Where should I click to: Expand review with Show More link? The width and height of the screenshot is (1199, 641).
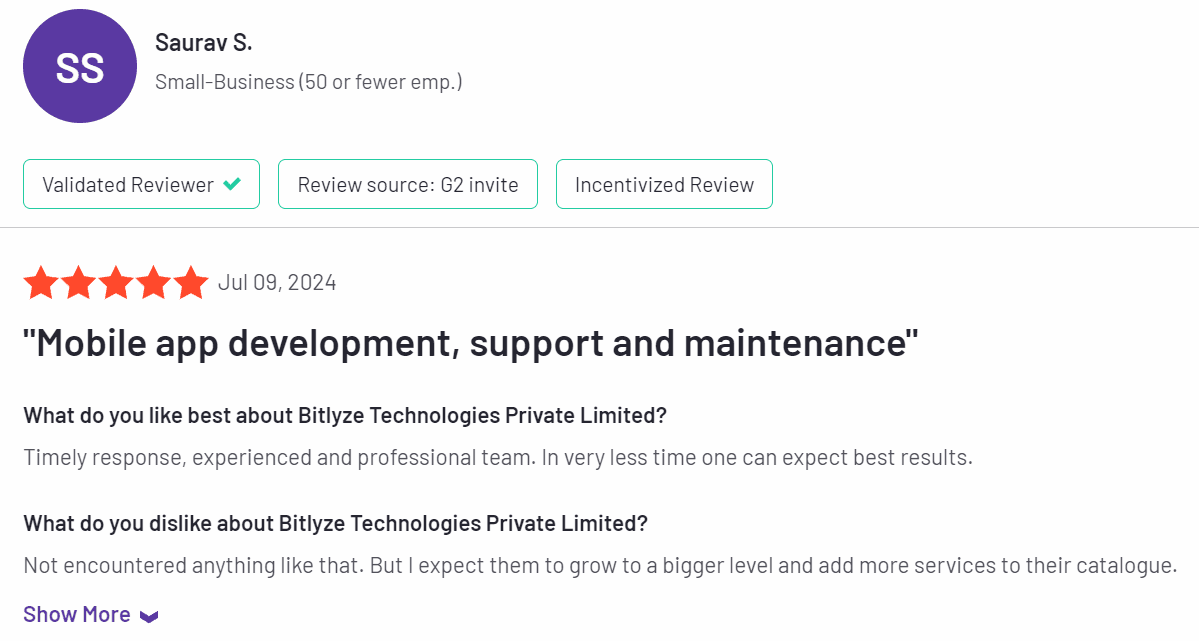click(x=77, y=614)
